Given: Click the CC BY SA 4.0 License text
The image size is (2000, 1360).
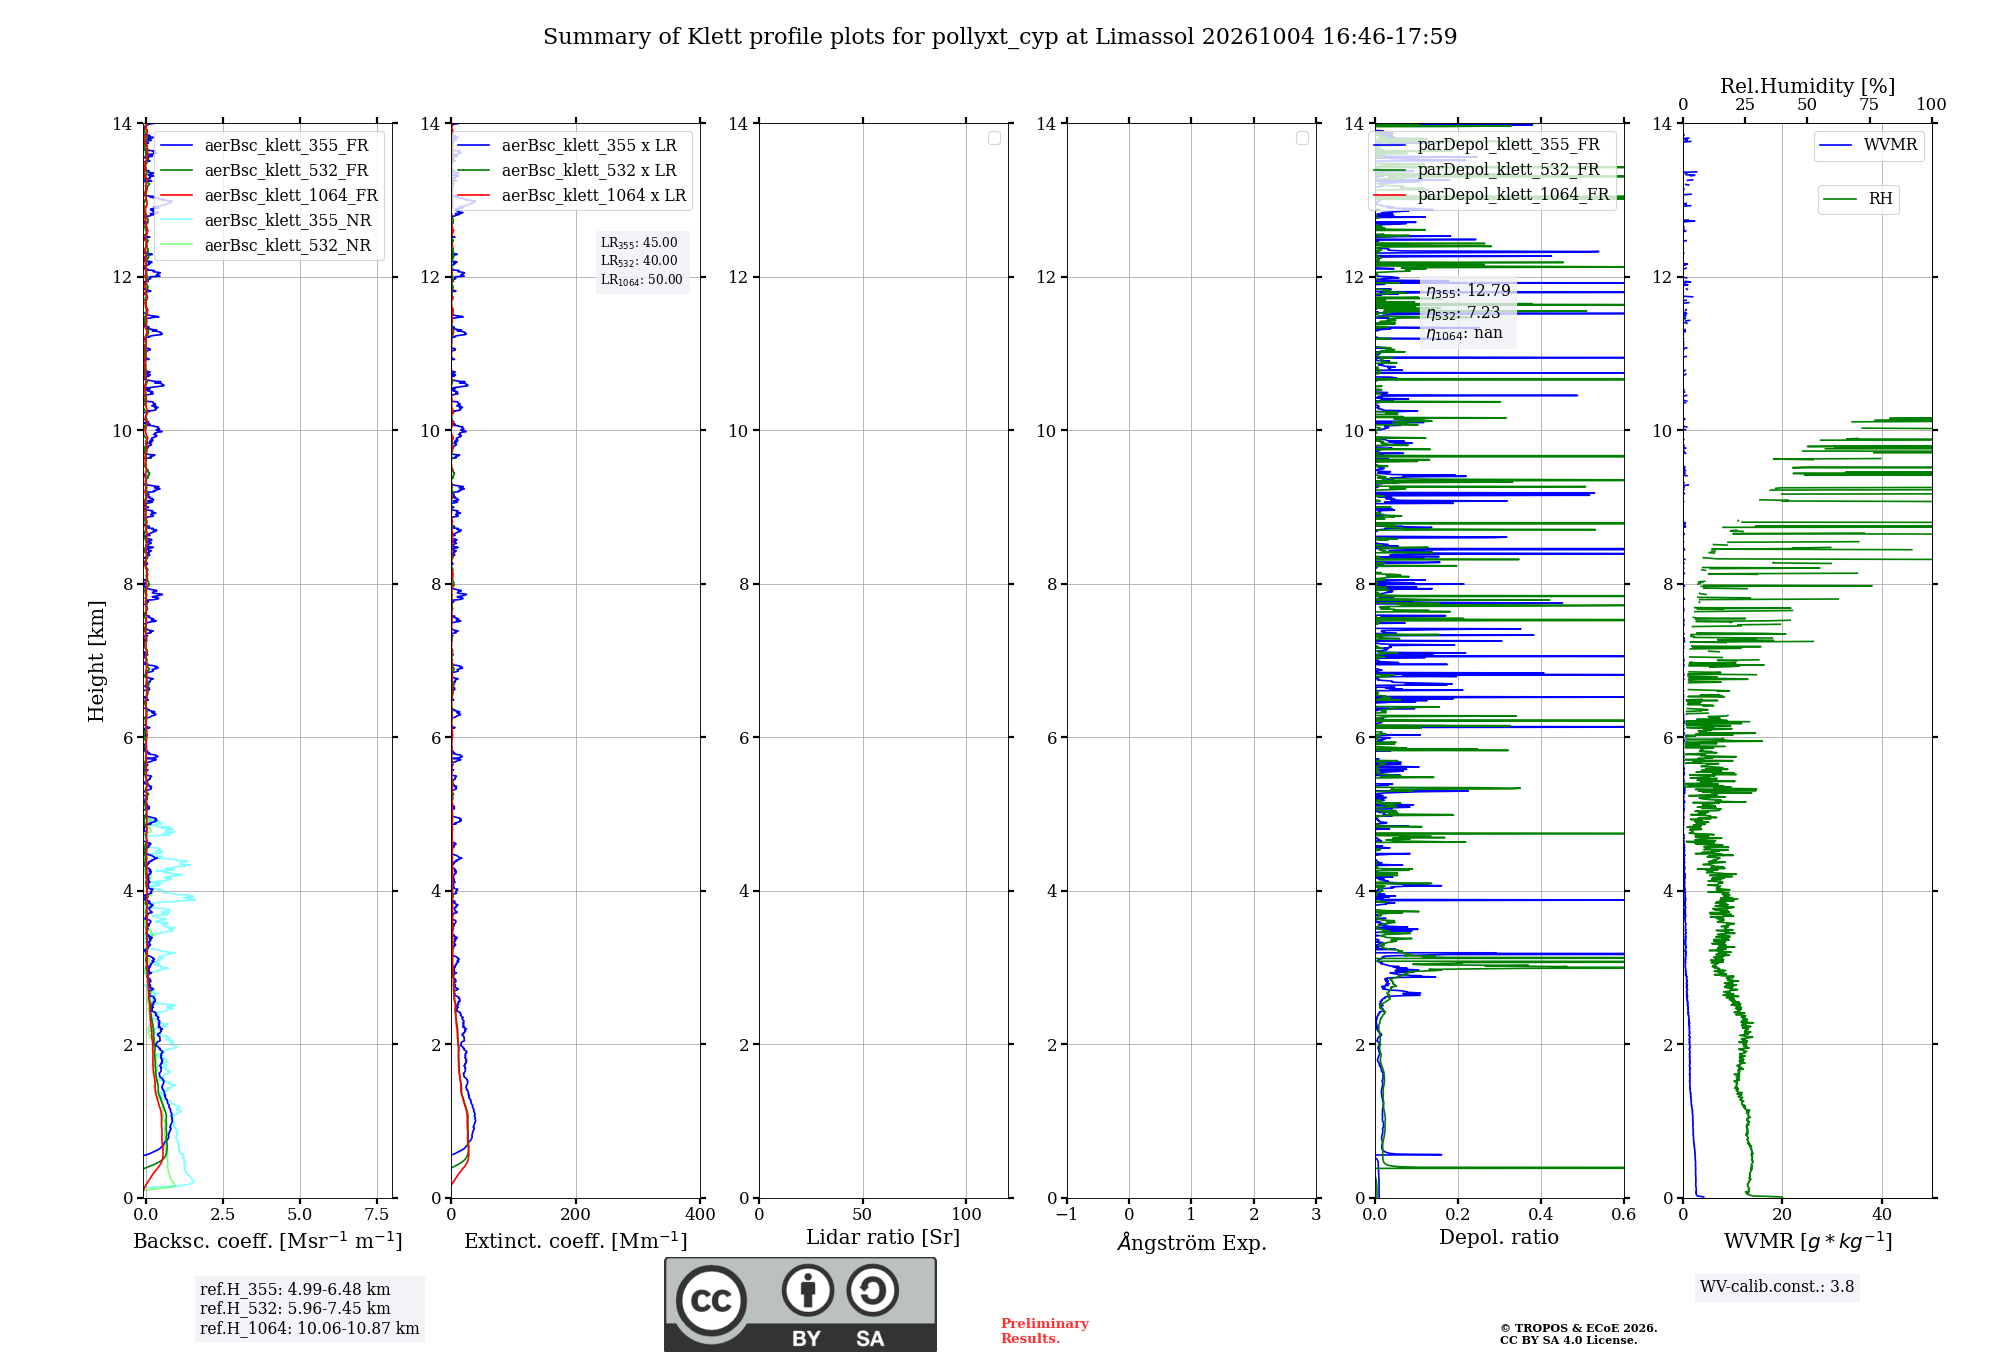Looking at the screenshot, I should pyautogui.click(x=1569, y=1340).
